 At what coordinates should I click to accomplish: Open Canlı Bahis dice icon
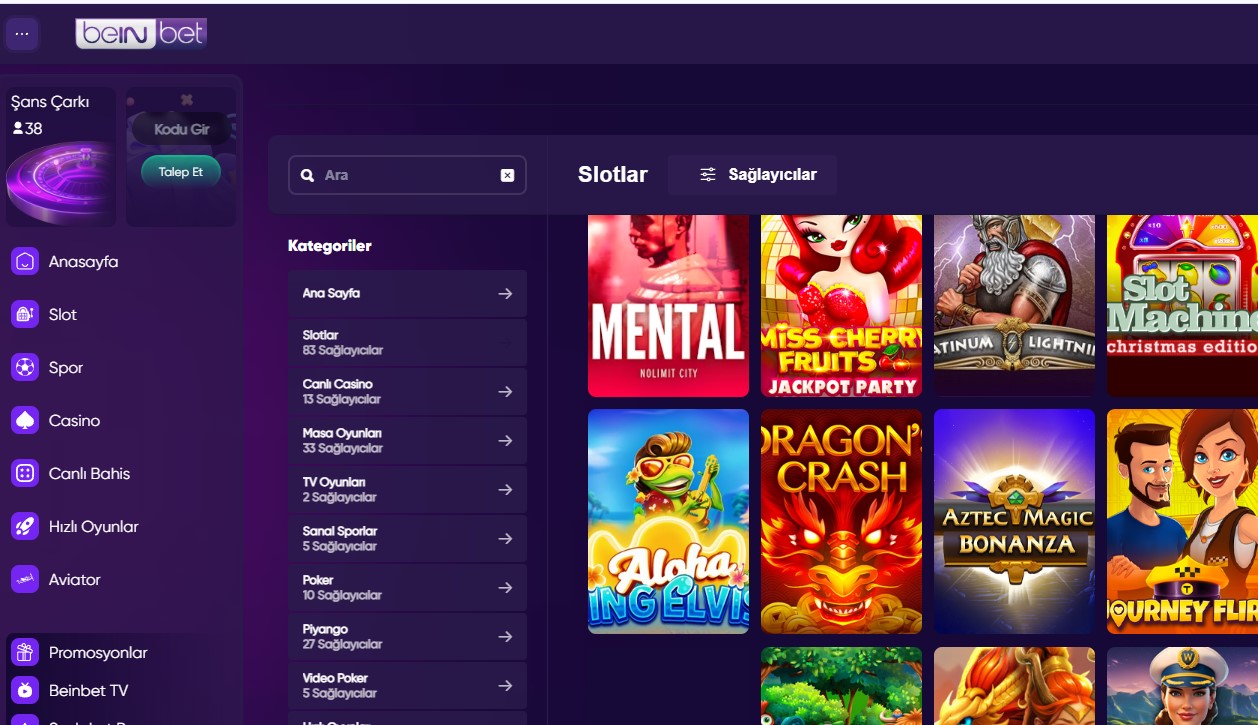[x=25, y=474]
